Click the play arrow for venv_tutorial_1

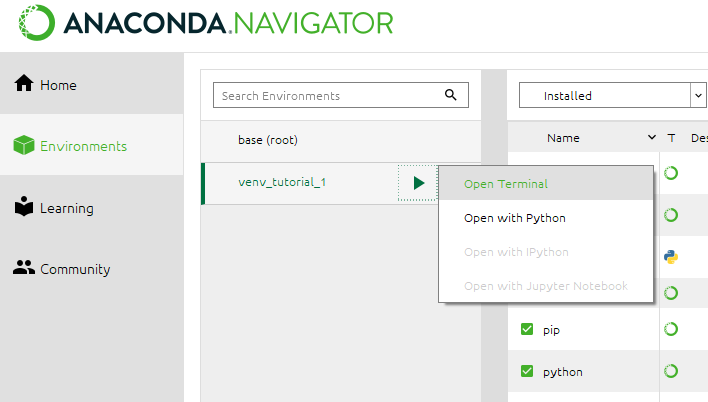pos(419,183)
